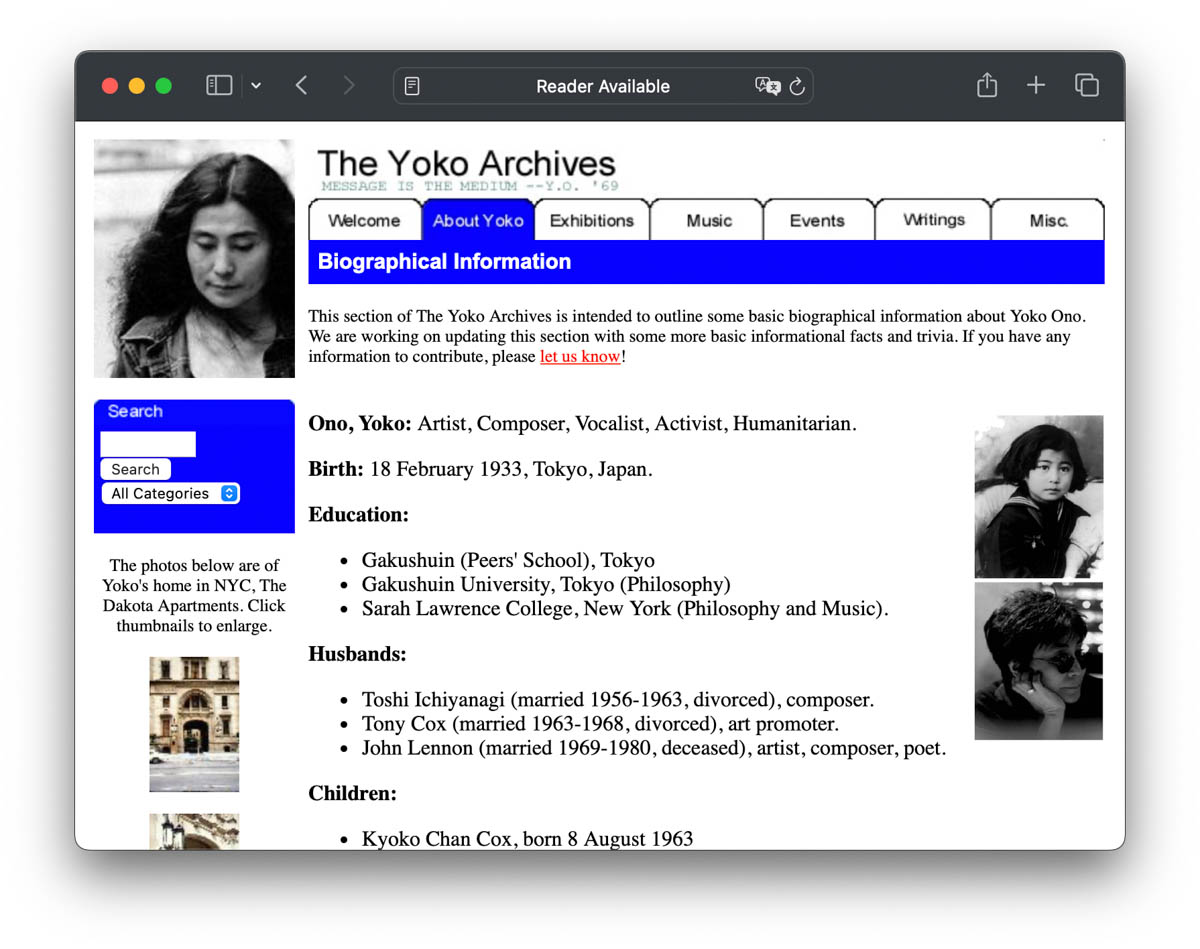This screenshot has width=1200, height=949.
Task: Click the forward navigation arrow
Action: click(348, 85)
